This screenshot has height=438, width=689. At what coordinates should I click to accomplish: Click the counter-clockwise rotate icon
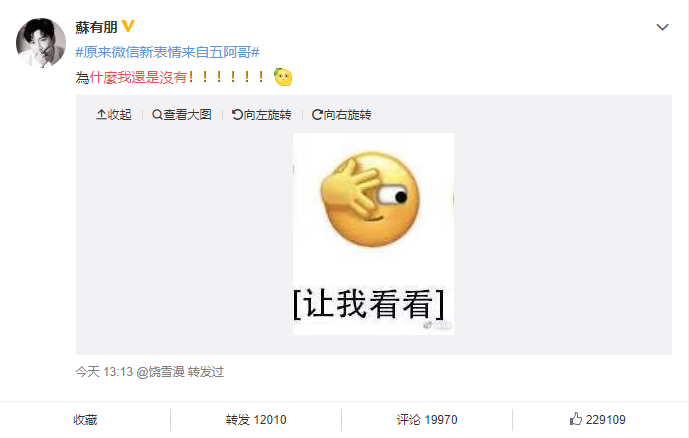click(237, 115)
